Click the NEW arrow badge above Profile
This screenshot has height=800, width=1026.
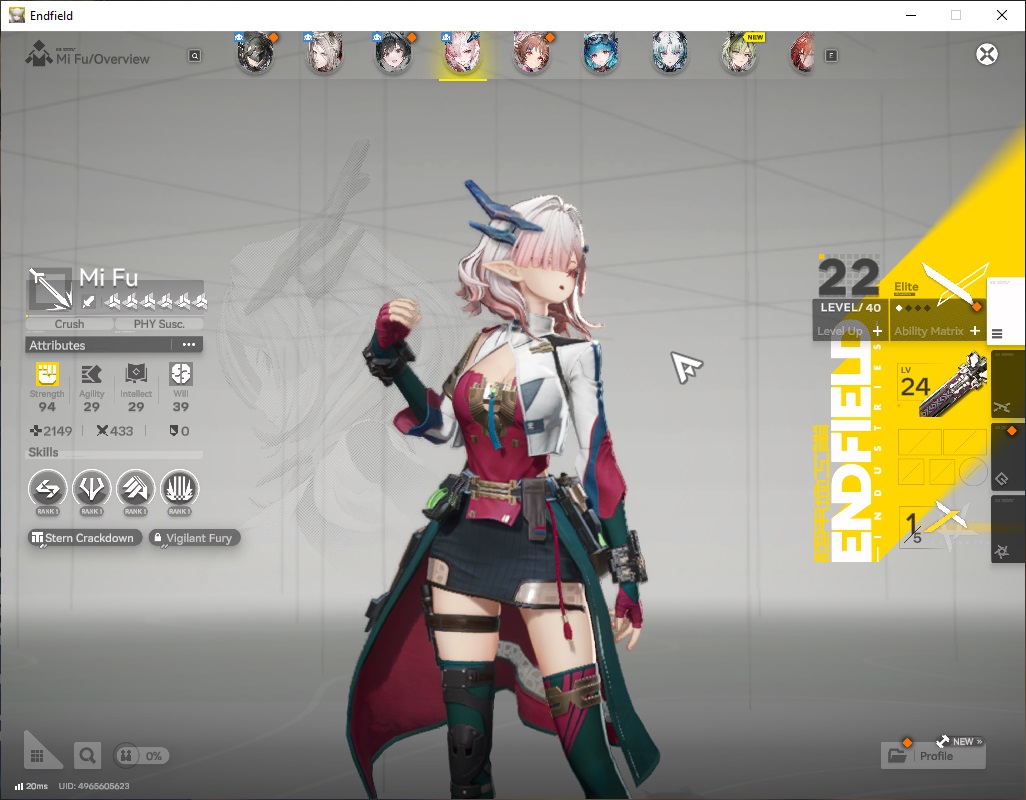pos(960,741)
